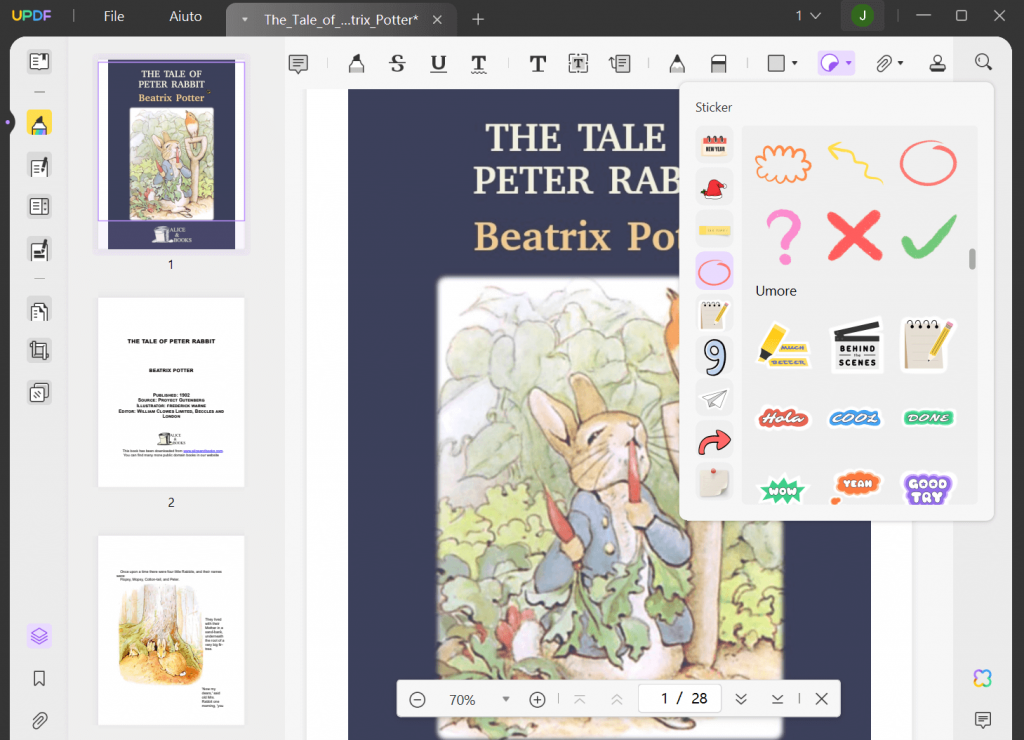Insert the red X sticker

coord(854,235)
